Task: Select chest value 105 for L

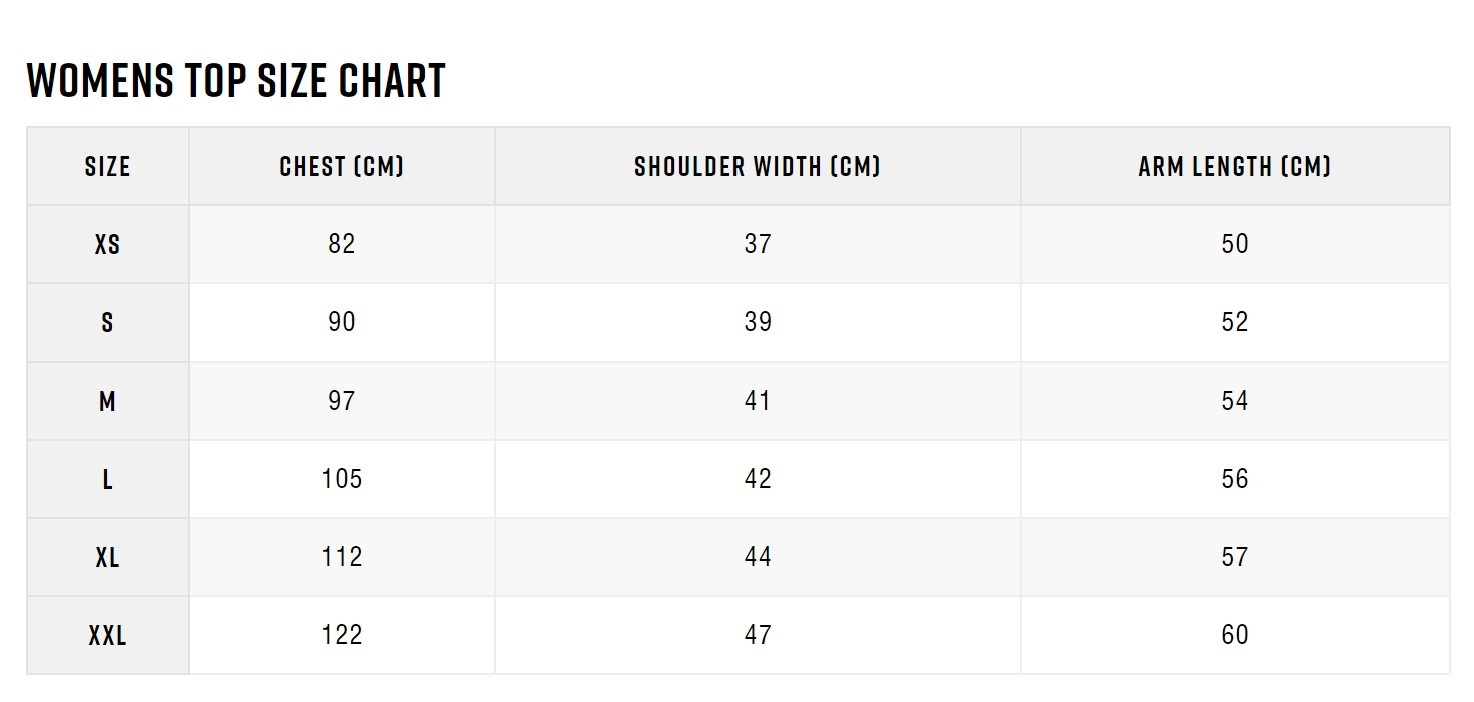Action: (342, 479)
